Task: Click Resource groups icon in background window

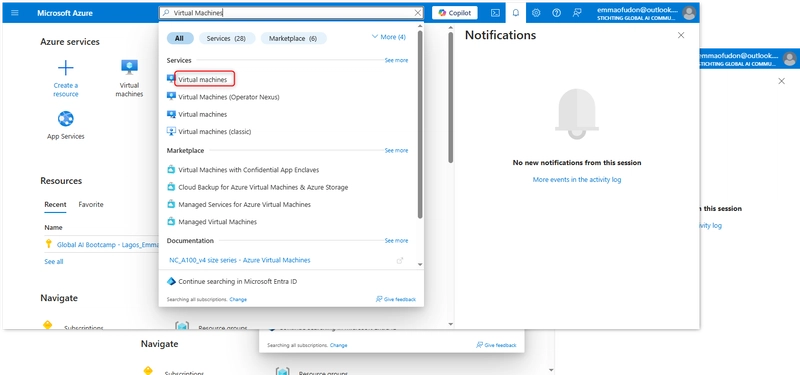Action: pyautogui.click(x=282, y=371)
